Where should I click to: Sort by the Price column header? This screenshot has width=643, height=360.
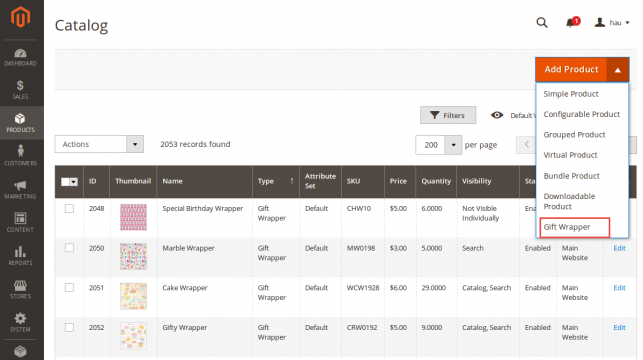pyautogui.click(x=400, y=182)
